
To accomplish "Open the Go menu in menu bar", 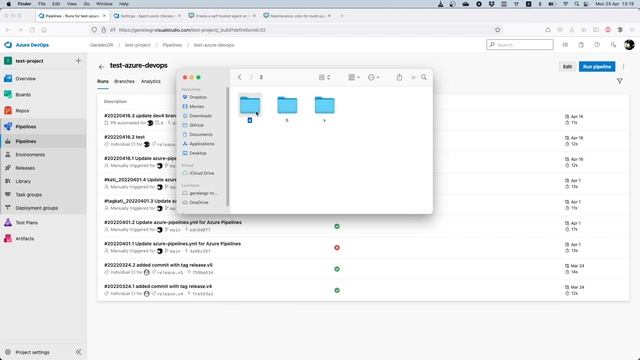I will [x=87, y=4].
